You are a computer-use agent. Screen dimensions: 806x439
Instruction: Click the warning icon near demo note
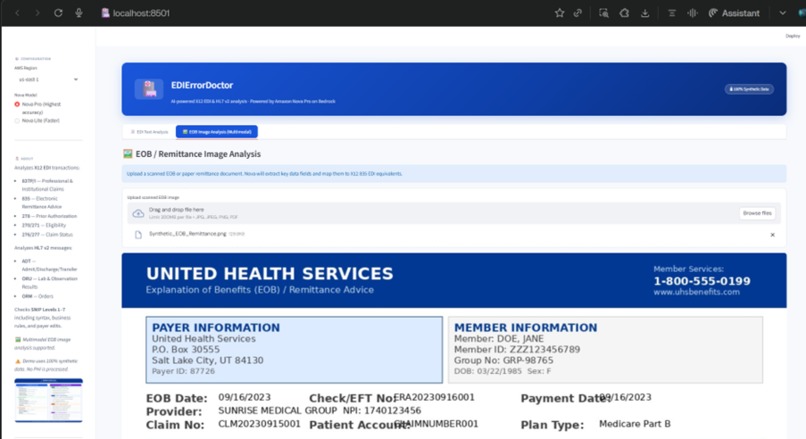click(x=17, y=361)
